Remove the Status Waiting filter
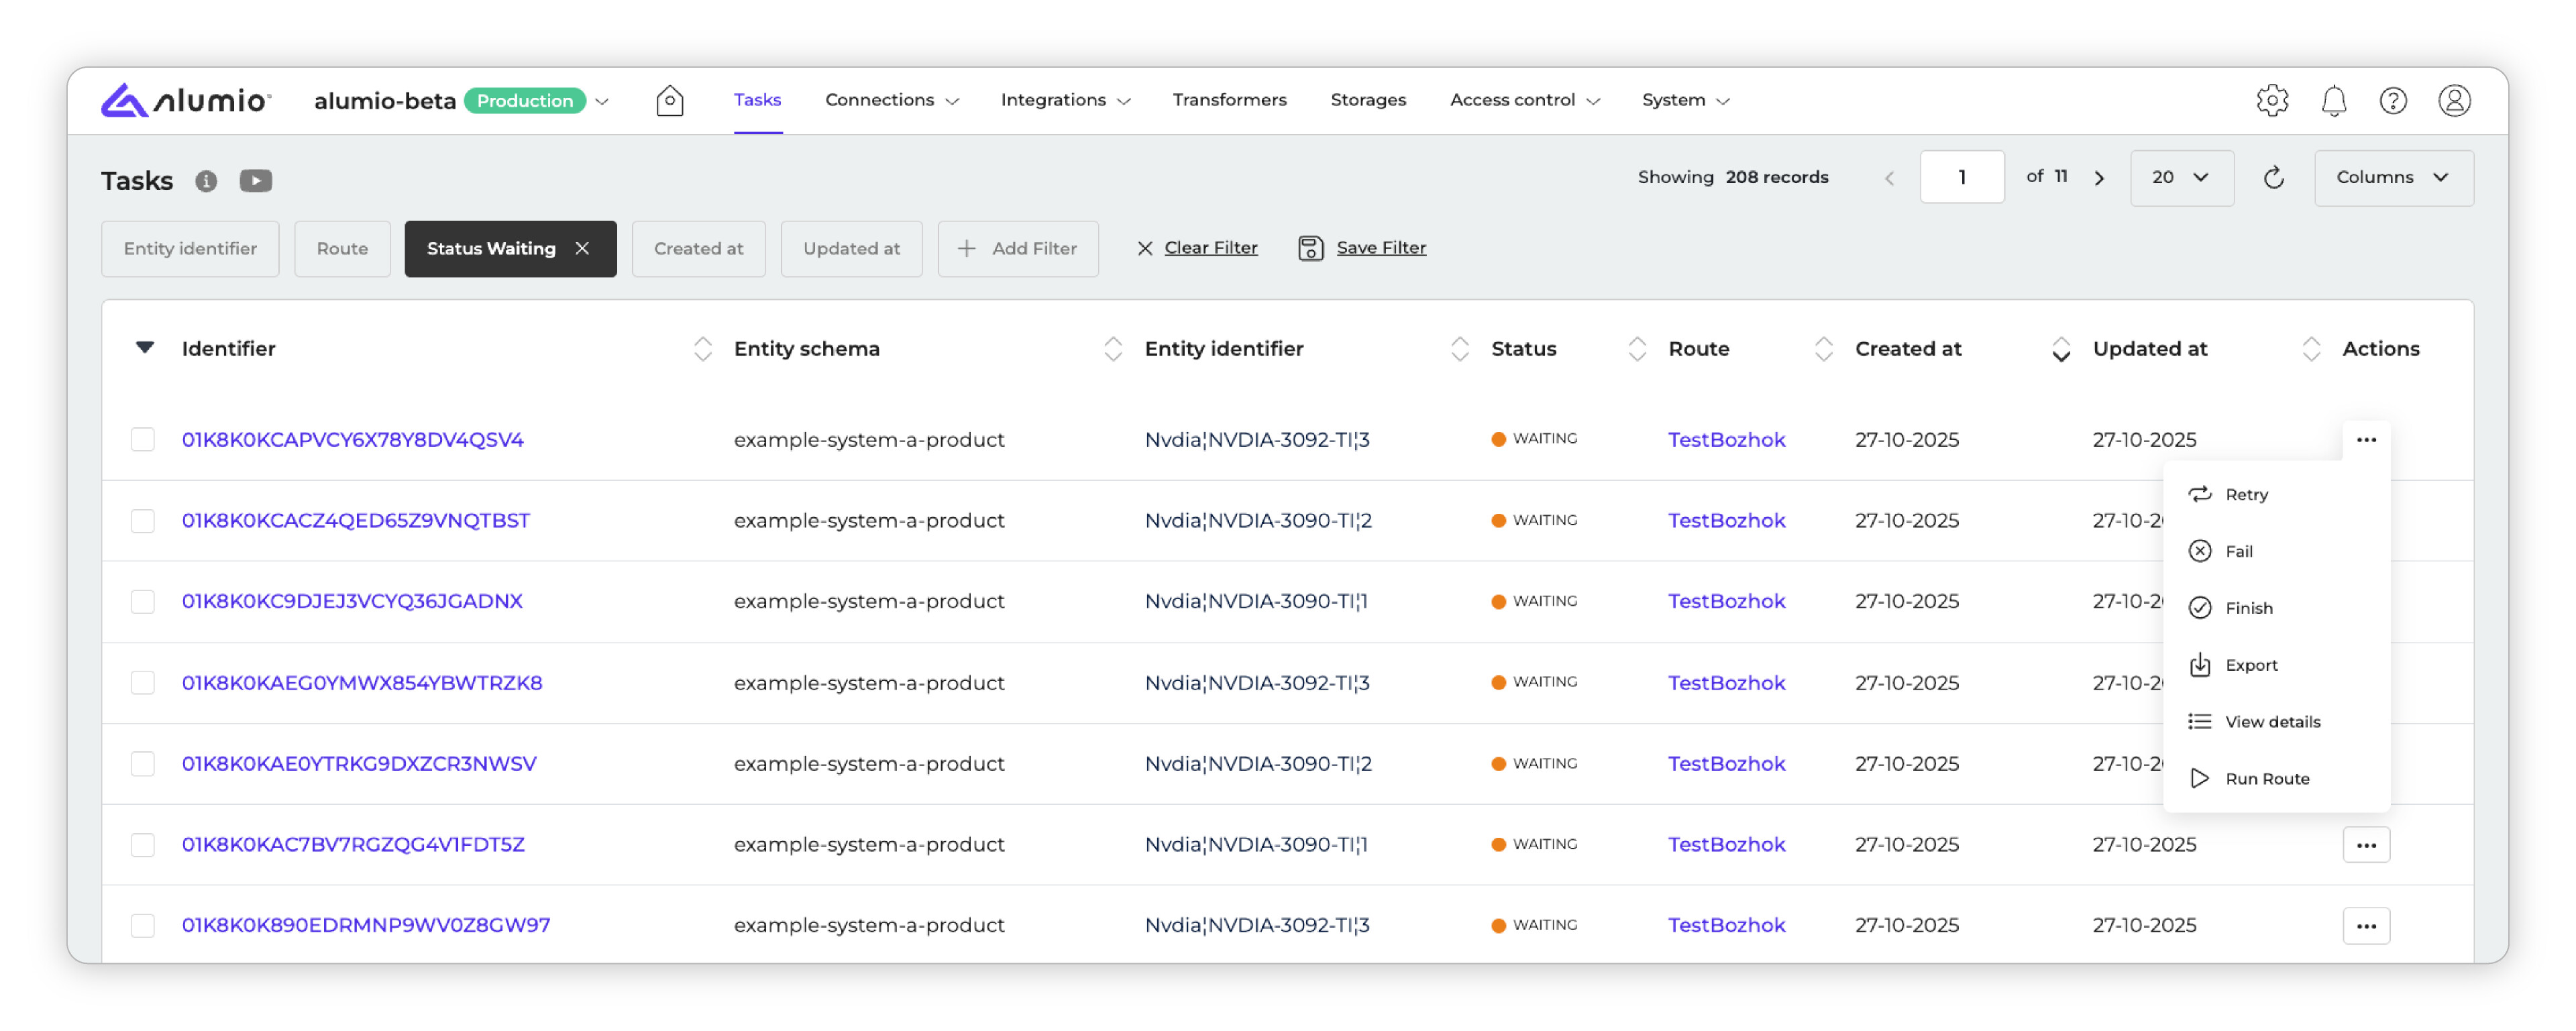Screen dimensions: 2576x1031 582,248
